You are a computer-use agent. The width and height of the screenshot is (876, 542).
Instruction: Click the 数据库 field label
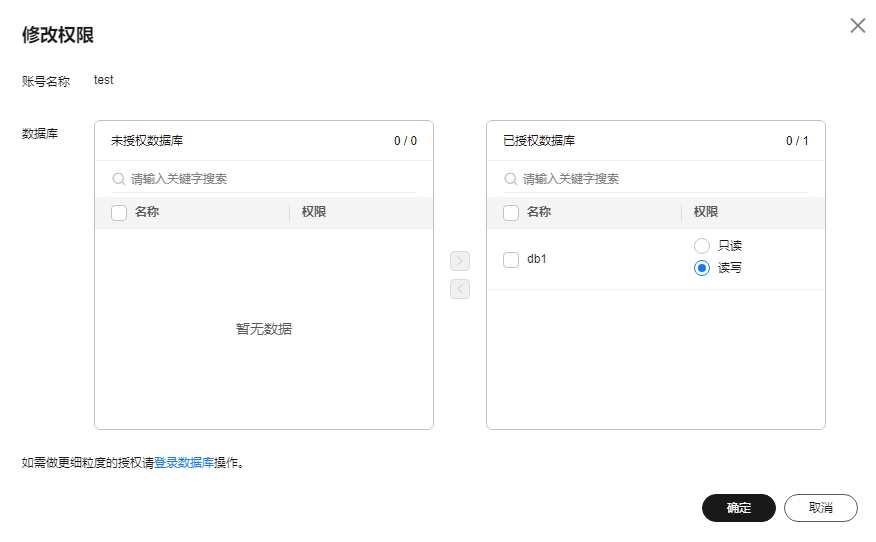(40, 134)
